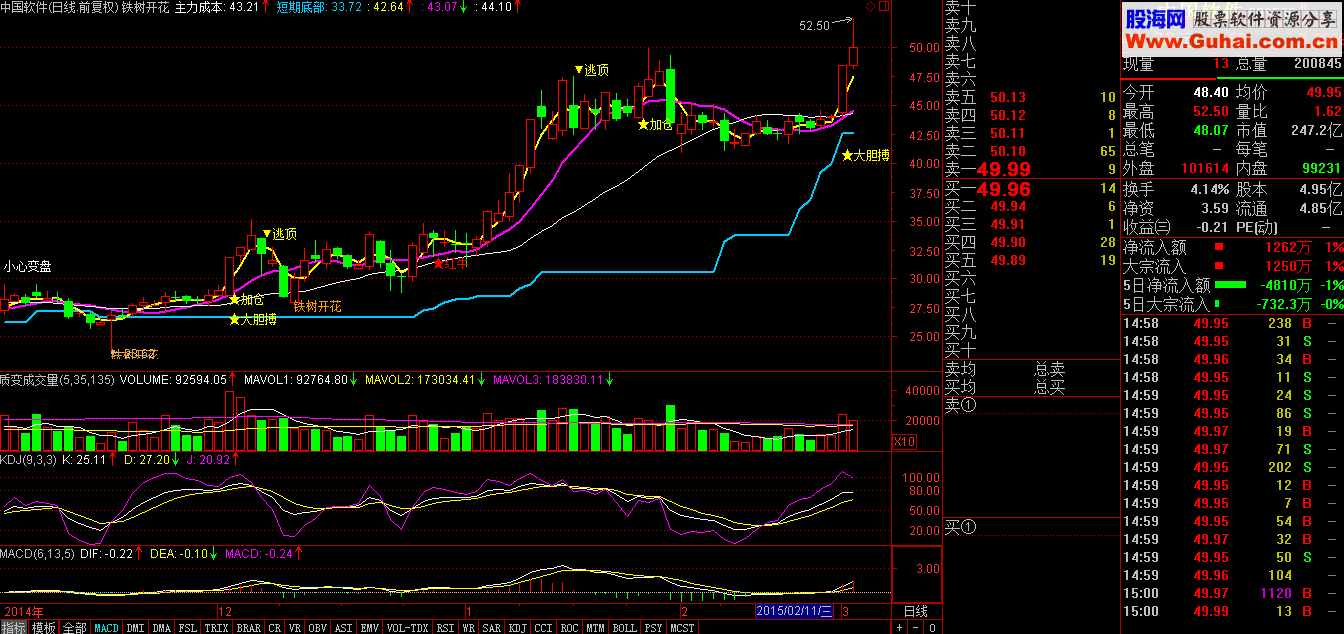Select the CCI indicator tab
Image resolution: width=1344 pixels, height=634 pixels.
544,627
